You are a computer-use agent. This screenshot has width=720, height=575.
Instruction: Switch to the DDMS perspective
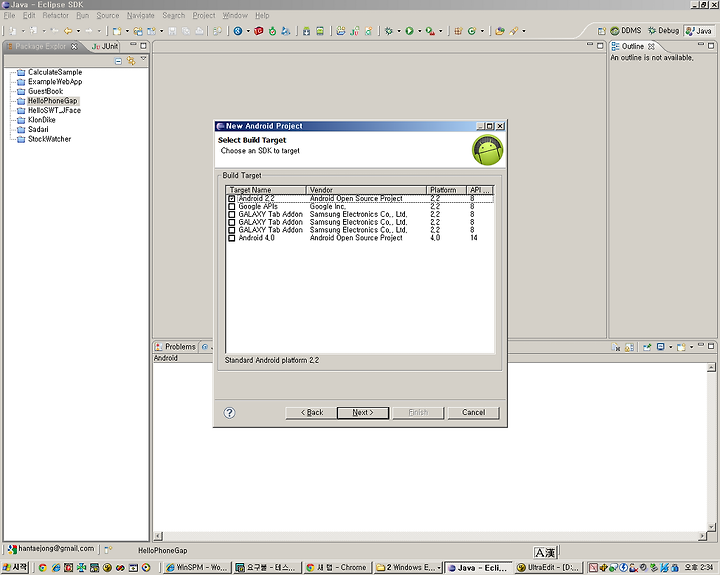click(626, 31)
